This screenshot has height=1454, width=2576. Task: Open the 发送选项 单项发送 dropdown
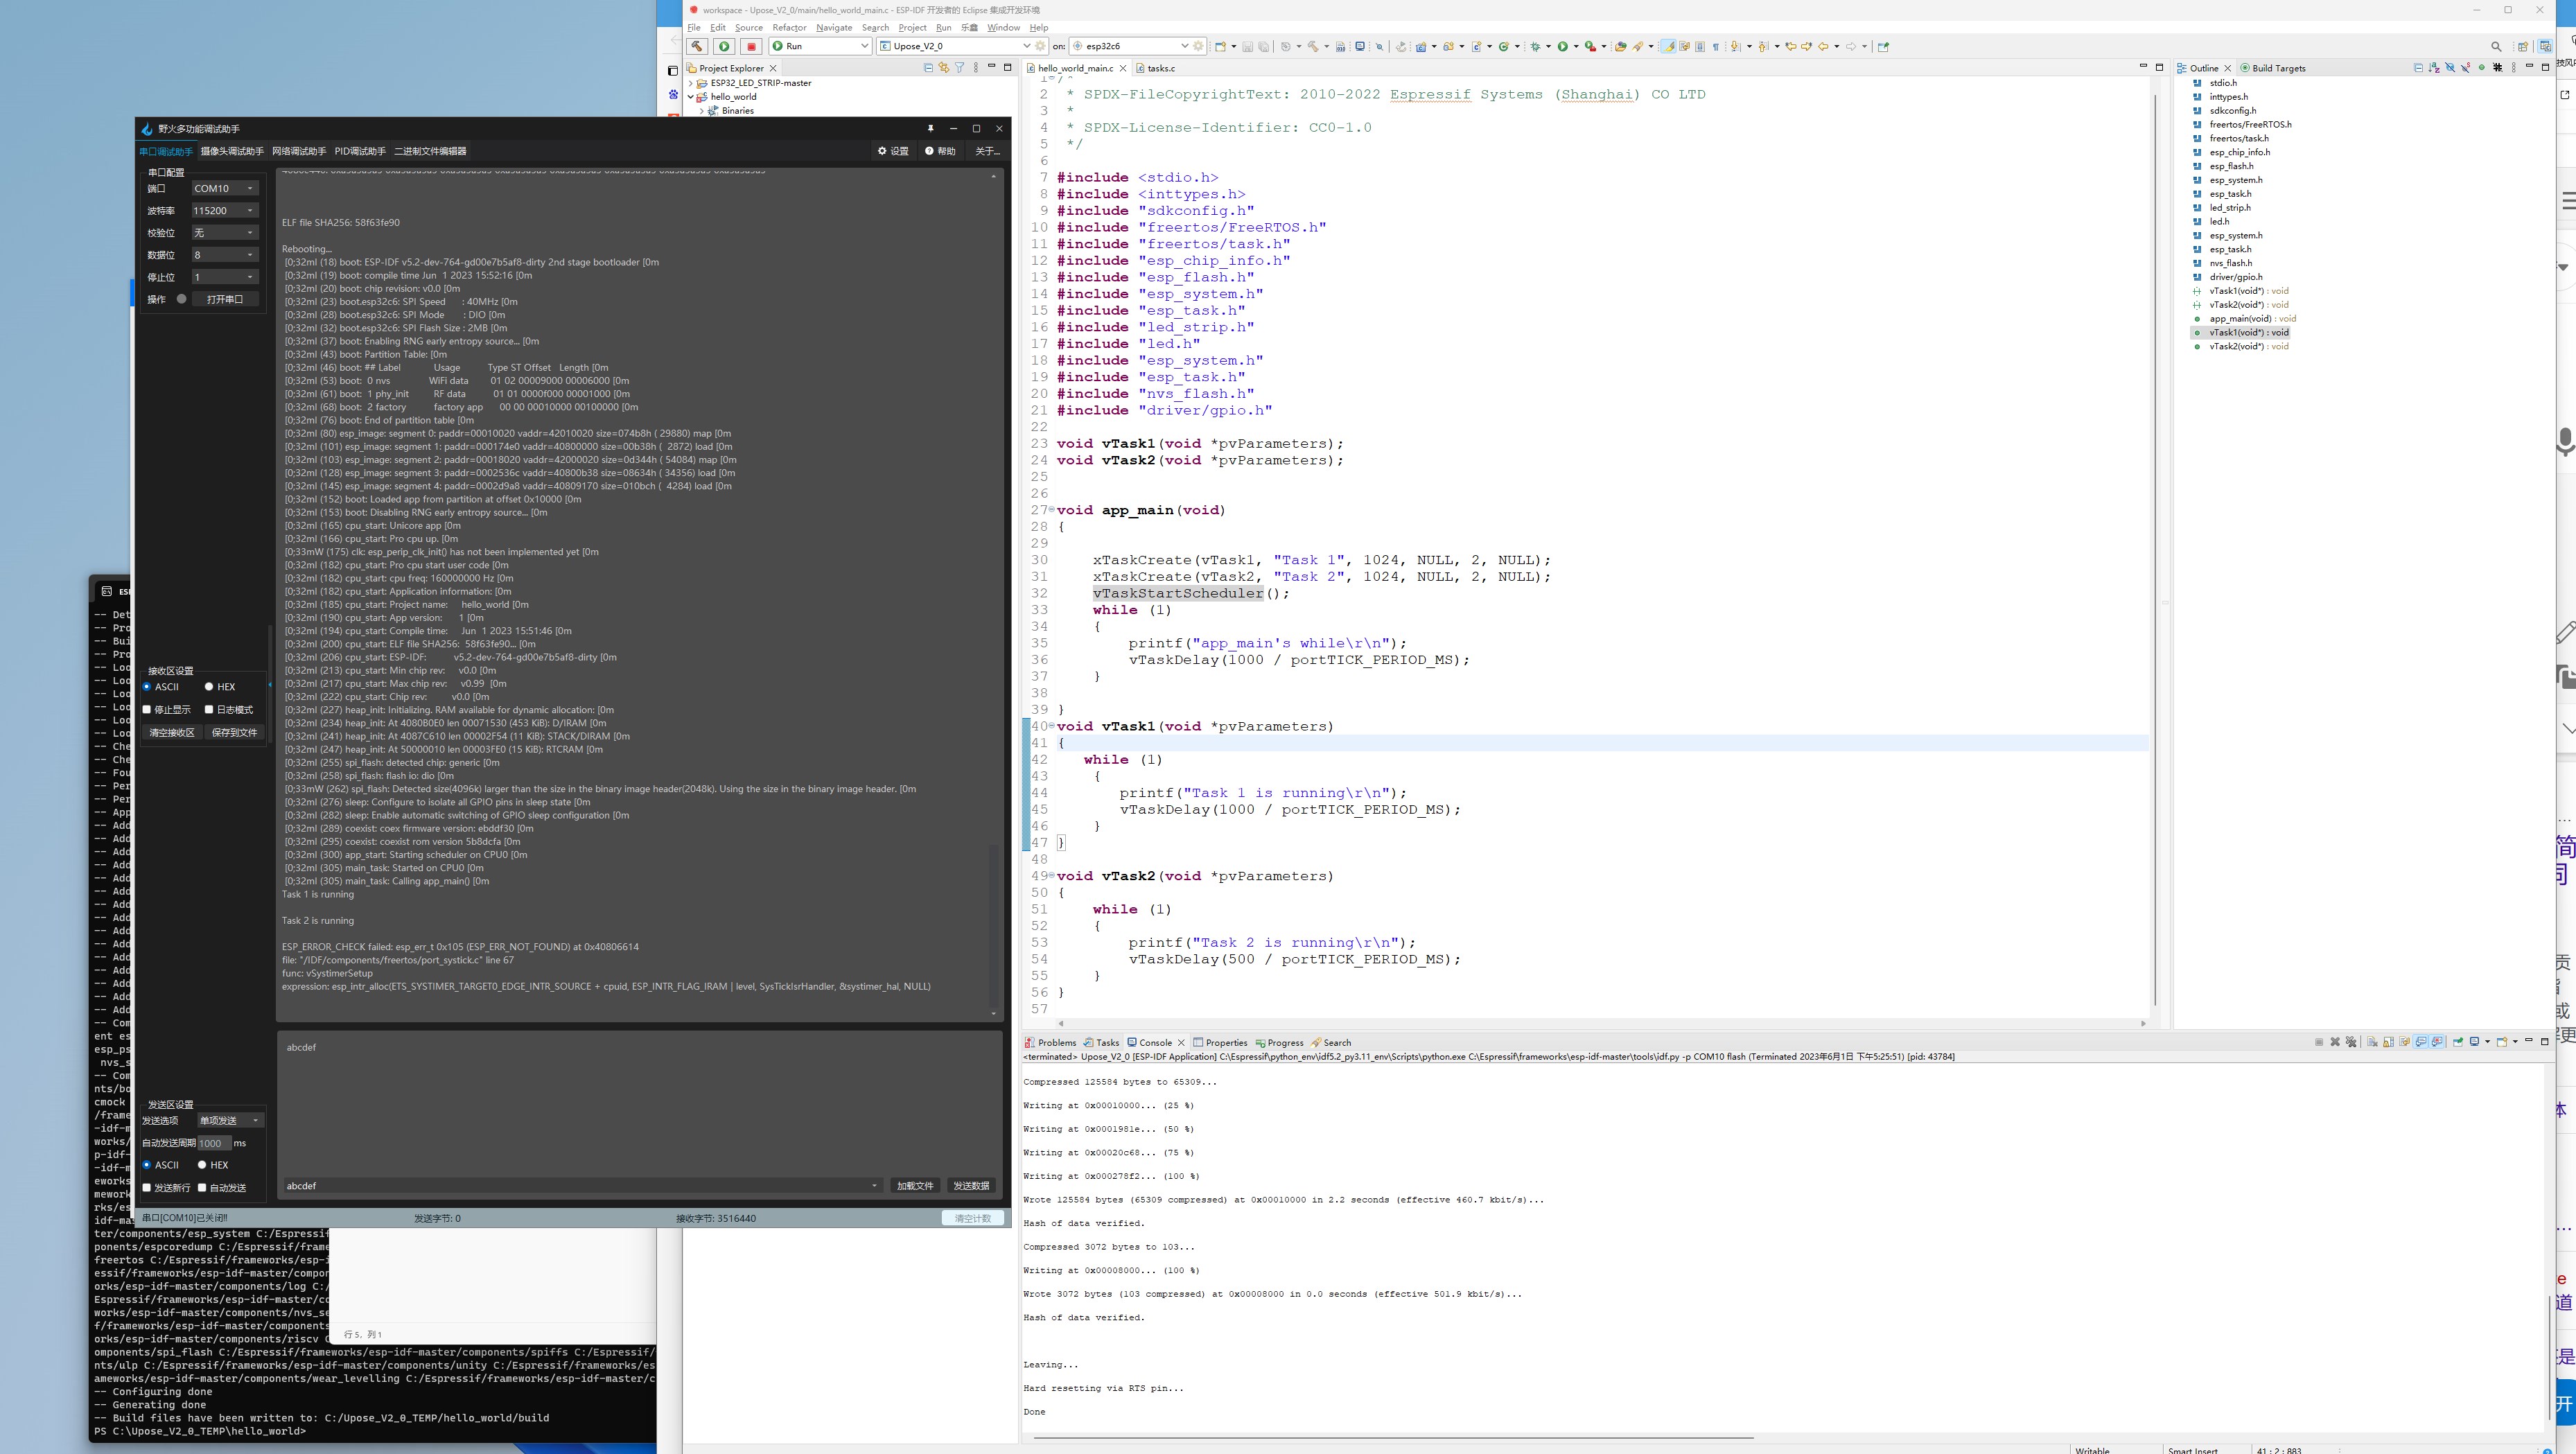(230, 1120)
